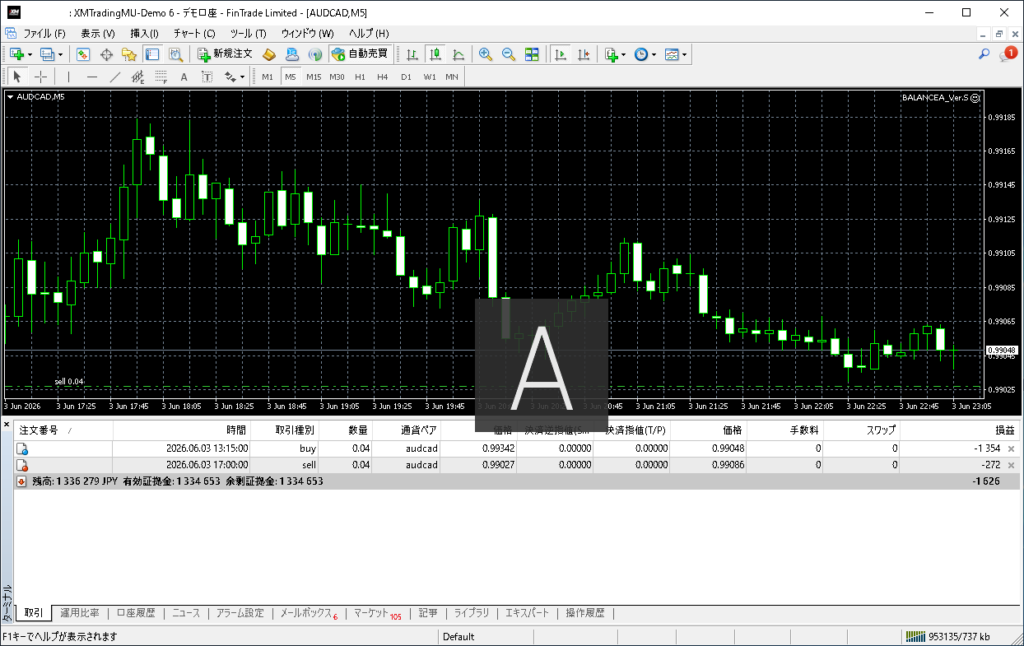1024x646 pixels.
Task: Switch to the エキスパート tab
Action: [527, 613]
